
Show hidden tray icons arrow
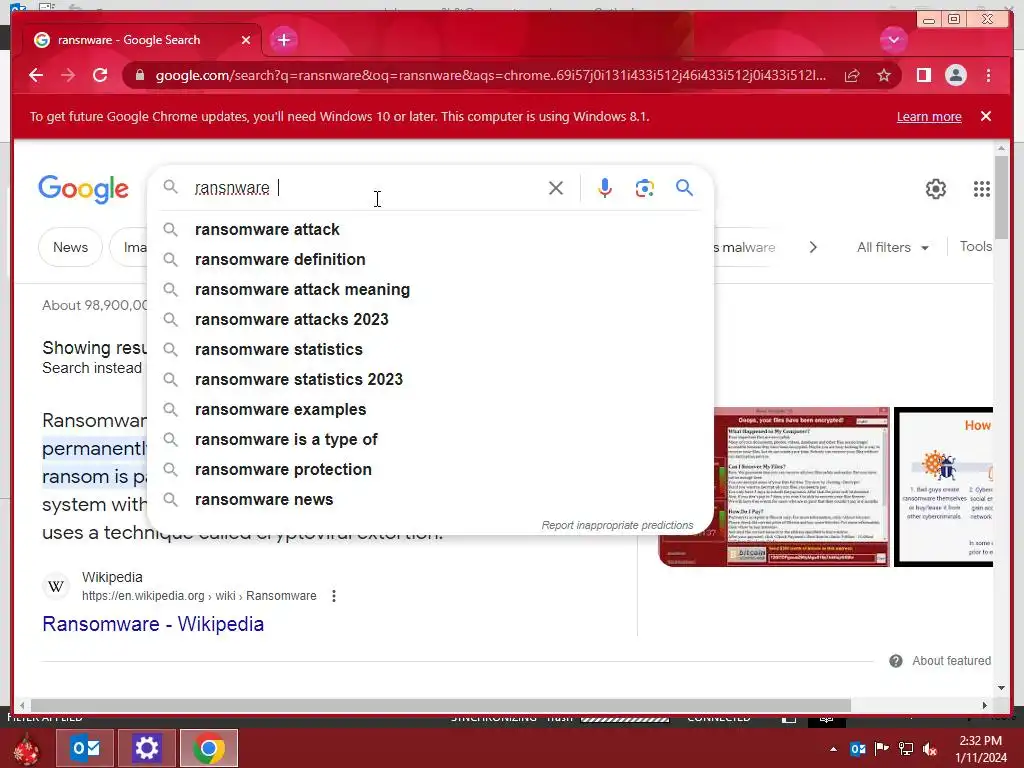tap(833, 749)
